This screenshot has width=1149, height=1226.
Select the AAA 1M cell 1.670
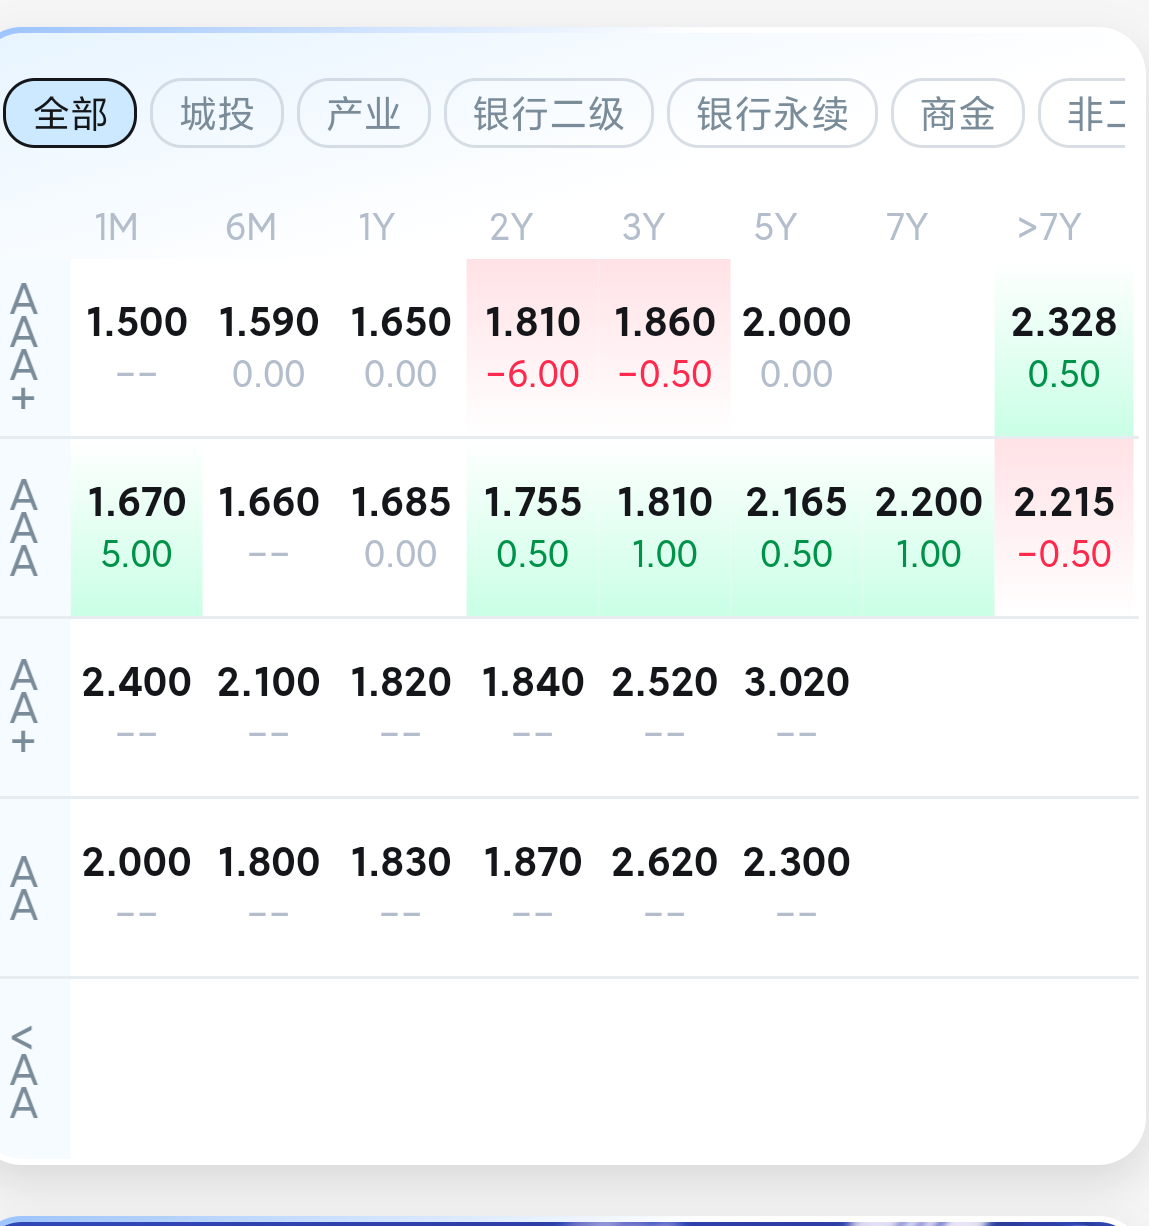click(x=137, y=526)
